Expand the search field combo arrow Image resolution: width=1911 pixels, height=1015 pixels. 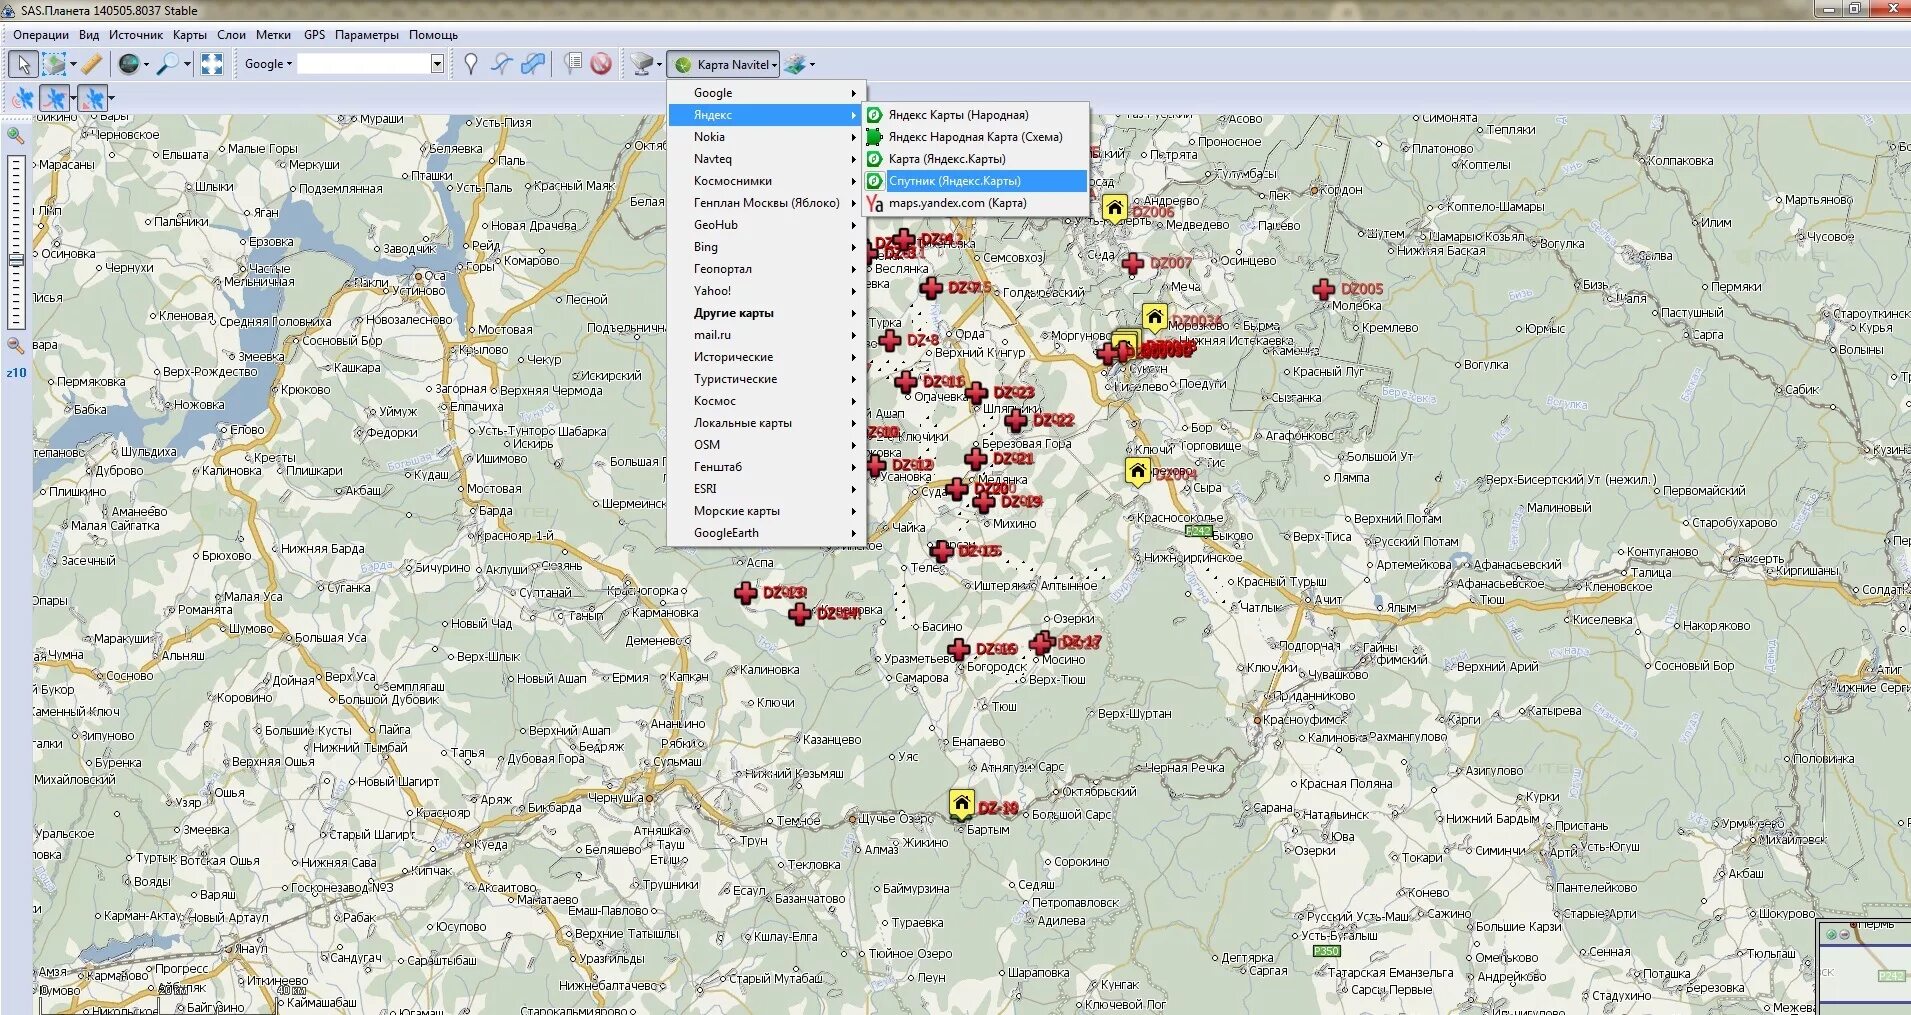click(x=437, y=64)
